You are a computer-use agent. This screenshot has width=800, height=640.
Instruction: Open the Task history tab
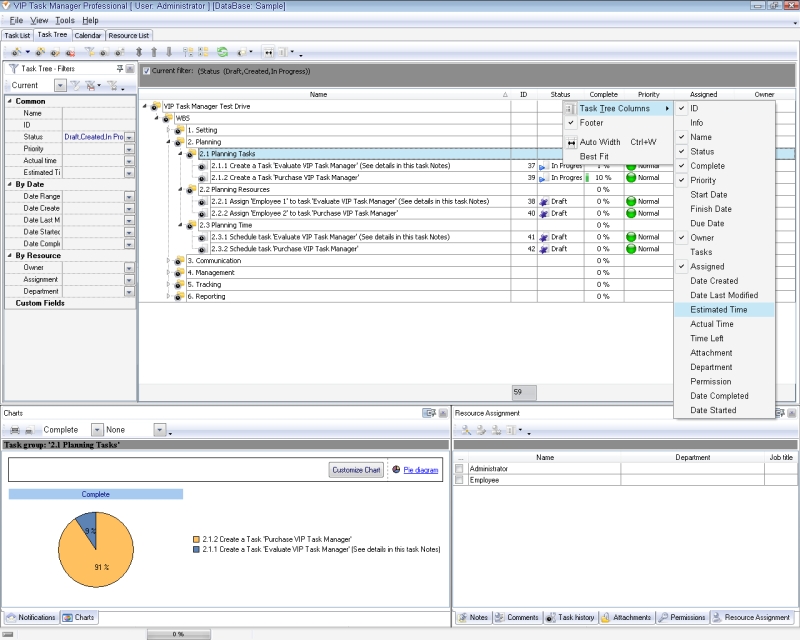point(570,618)
